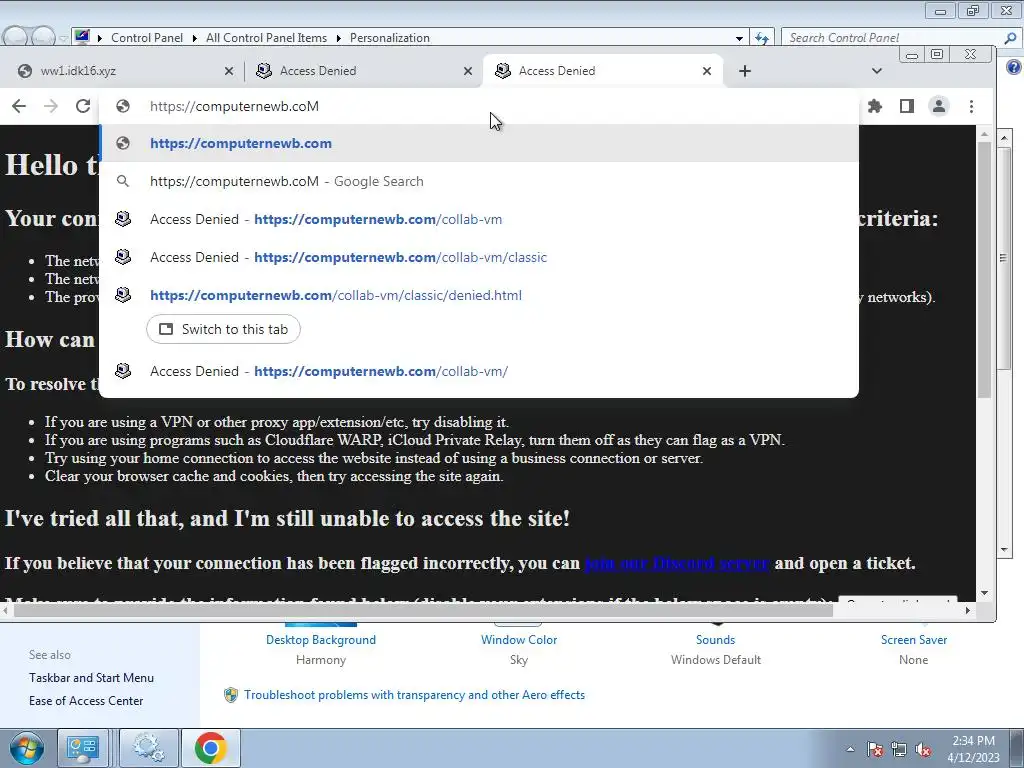Pick the collab-vm suggestion without trailing slash
This screenshot has width=1024, height=768.
coord(479,219)
